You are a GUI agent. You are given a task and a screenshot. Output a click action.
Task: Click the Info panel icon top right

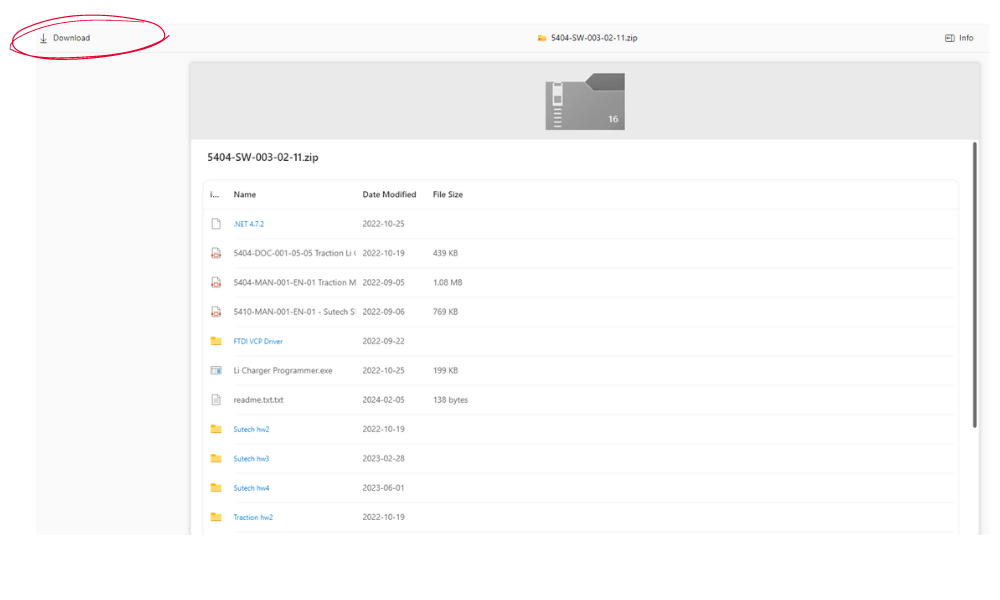[x=948, y=37]
